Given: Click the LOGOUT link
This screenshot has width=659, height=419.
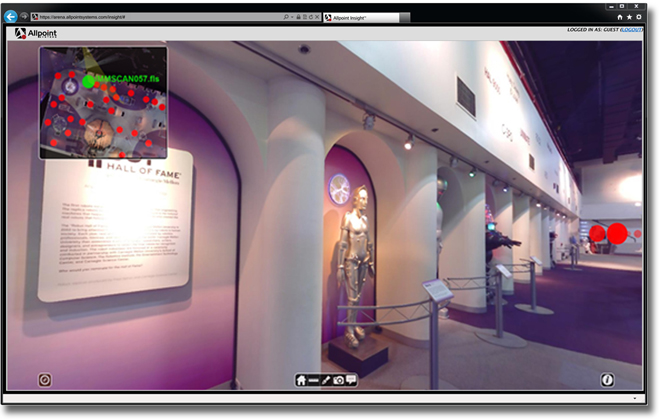Looking at the screenshot, I should (x=631, y=31).
